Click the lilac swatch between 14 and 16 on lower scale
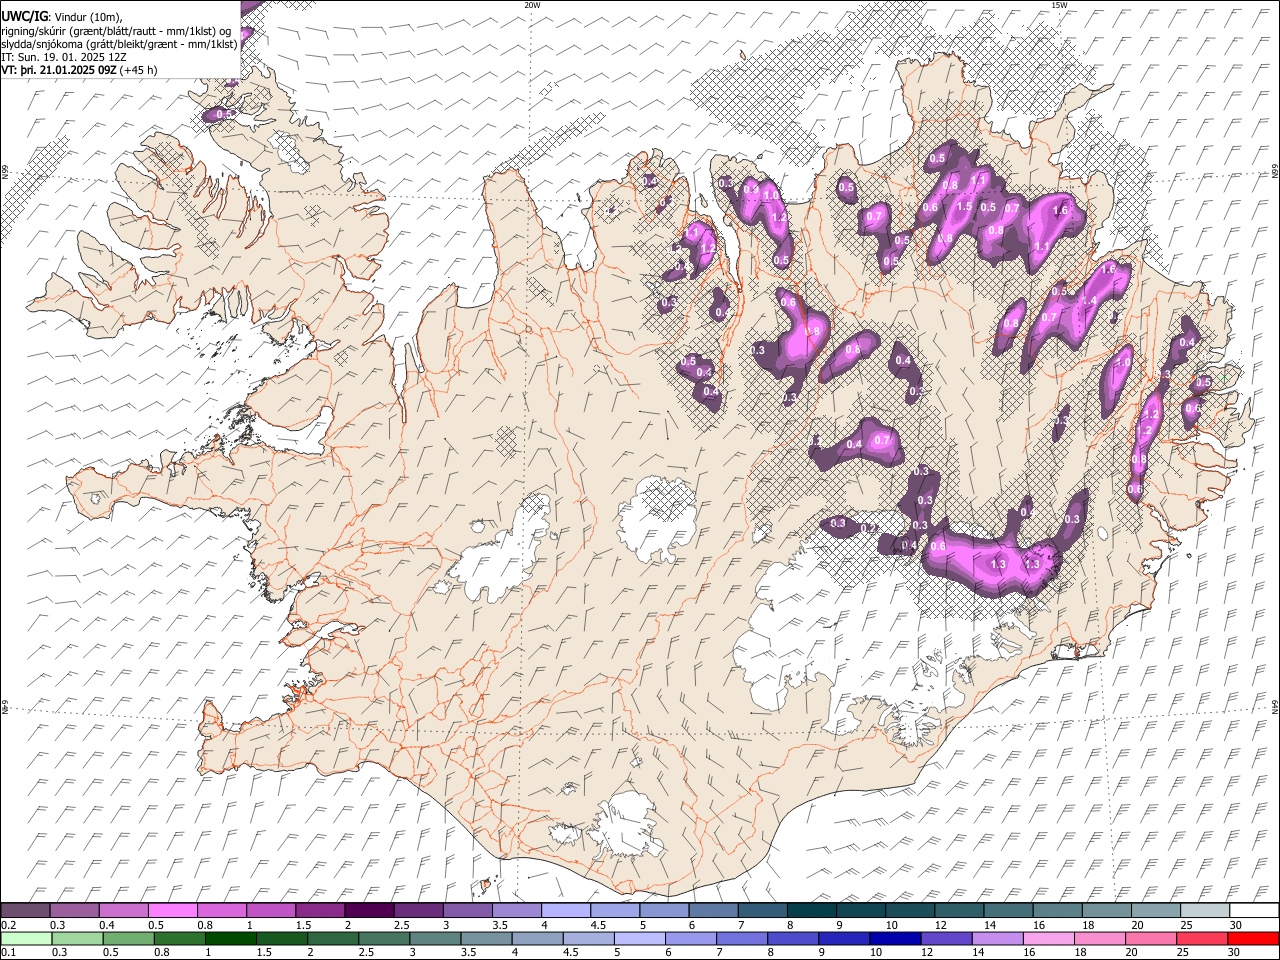 pyautogui.click(x=996, y=939)
